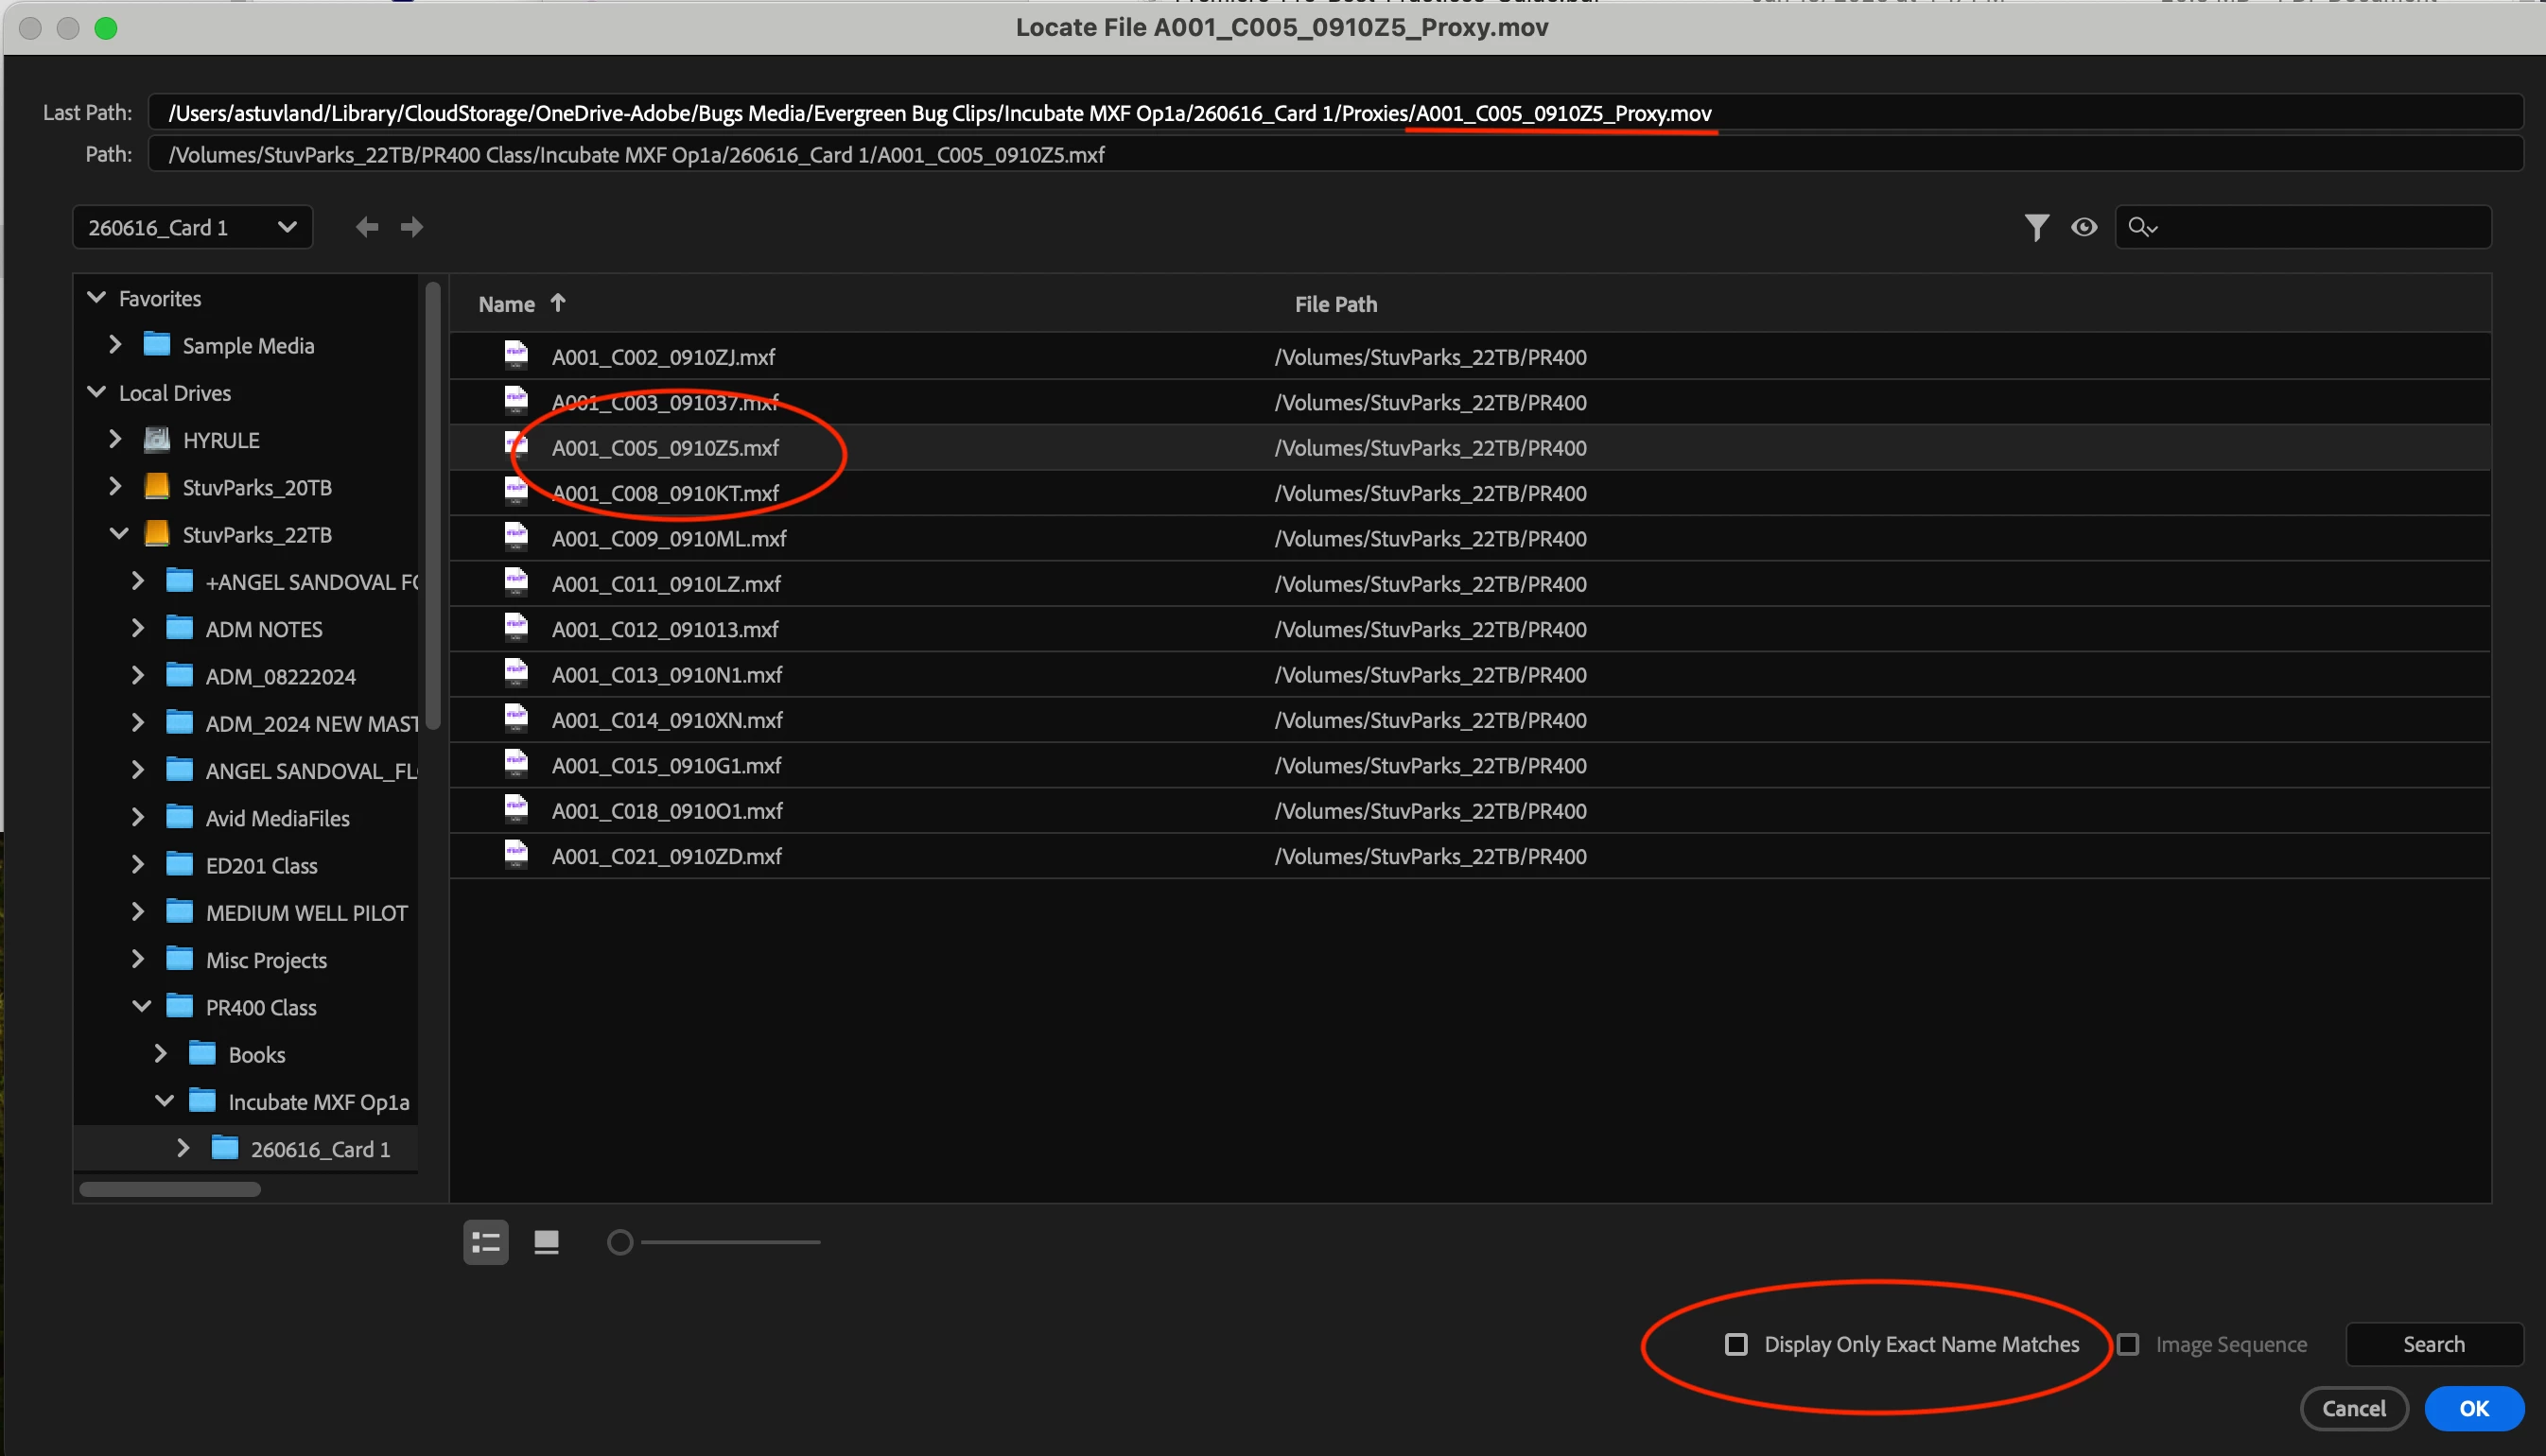Screen dimensions: 2546x1456
Task: Select the A001_C005_0910Z5.mxf file
Action: (x=1470, y=447)
